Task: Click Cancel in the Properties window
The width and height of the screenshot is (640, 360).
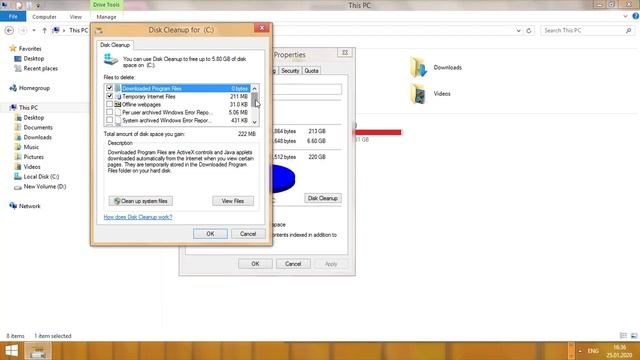Action: (x=293, y=264)
